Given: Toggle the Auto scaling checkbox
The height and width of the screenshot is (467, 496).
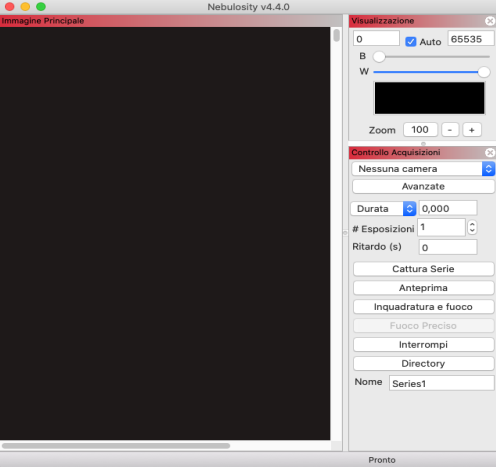Looking at the screenshot, I should (x=411, y=42).
